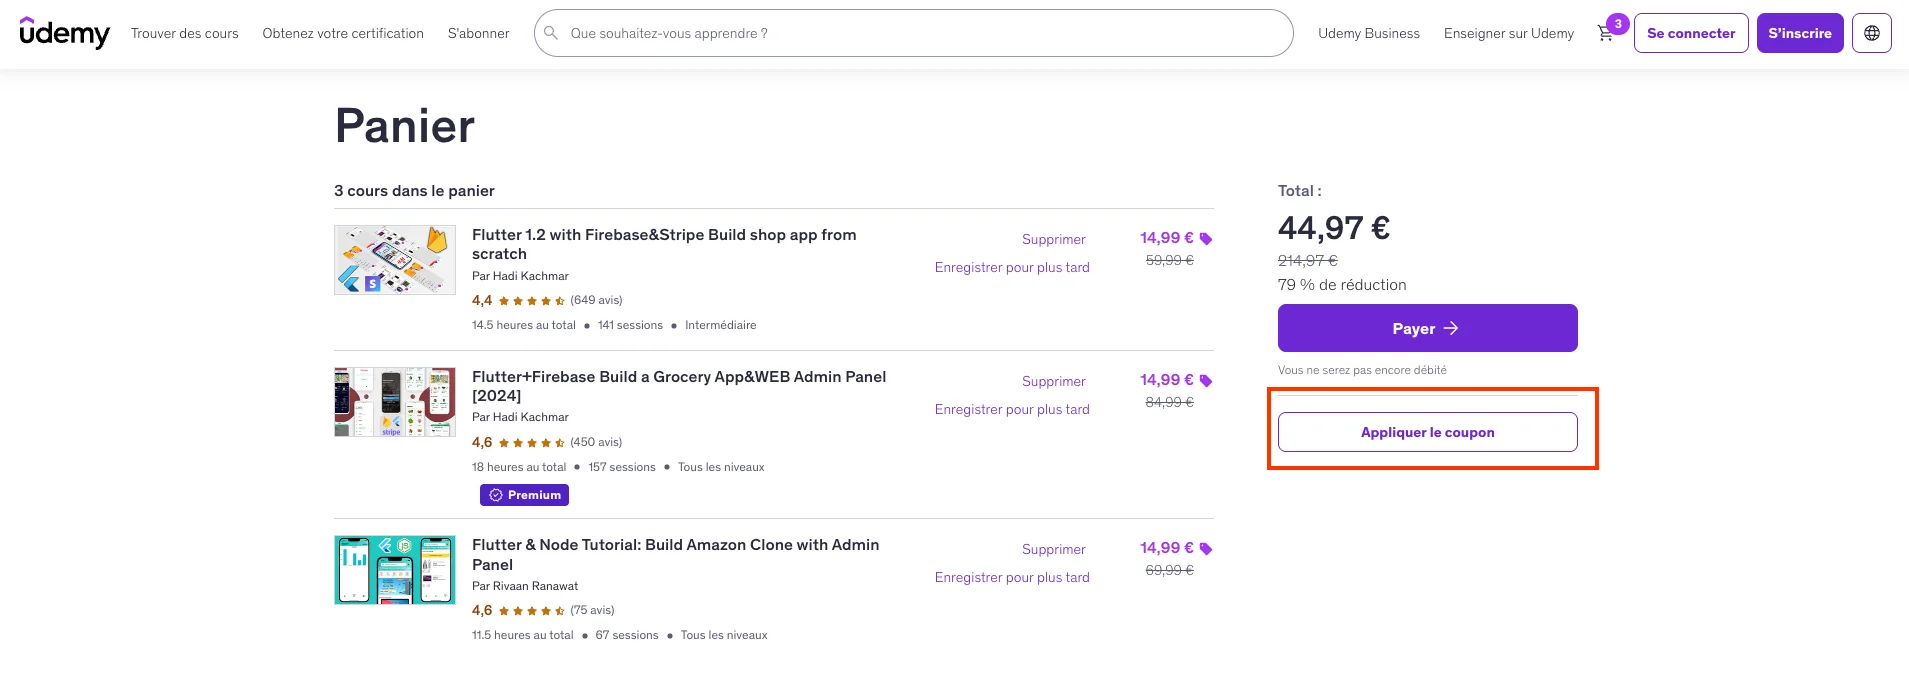Click the tag icon beside Grocery App price
The width and height of the screenshot is (1909, 684).
[x=1206, y=381]
